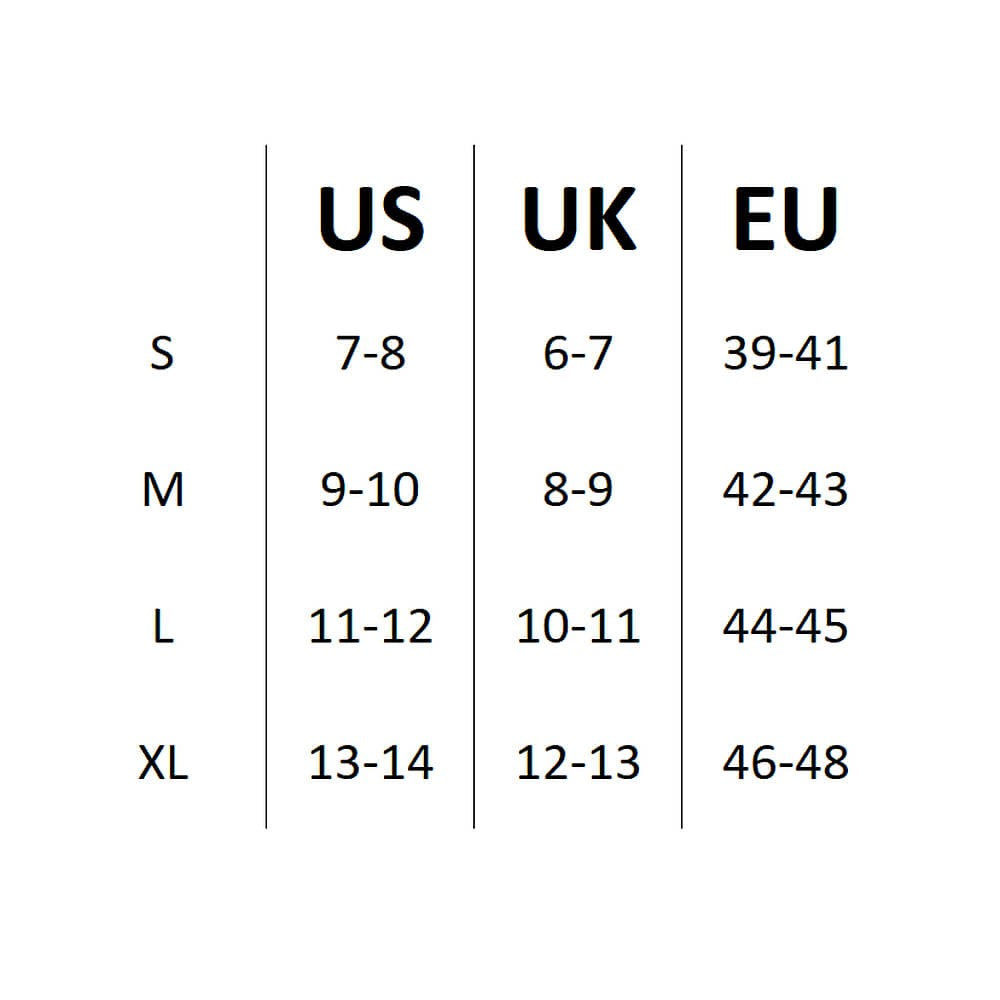Screen dimensions: 1000x1000
Task: Click the XL size row label
Action: pyautogui.click(x=162, y=764)
